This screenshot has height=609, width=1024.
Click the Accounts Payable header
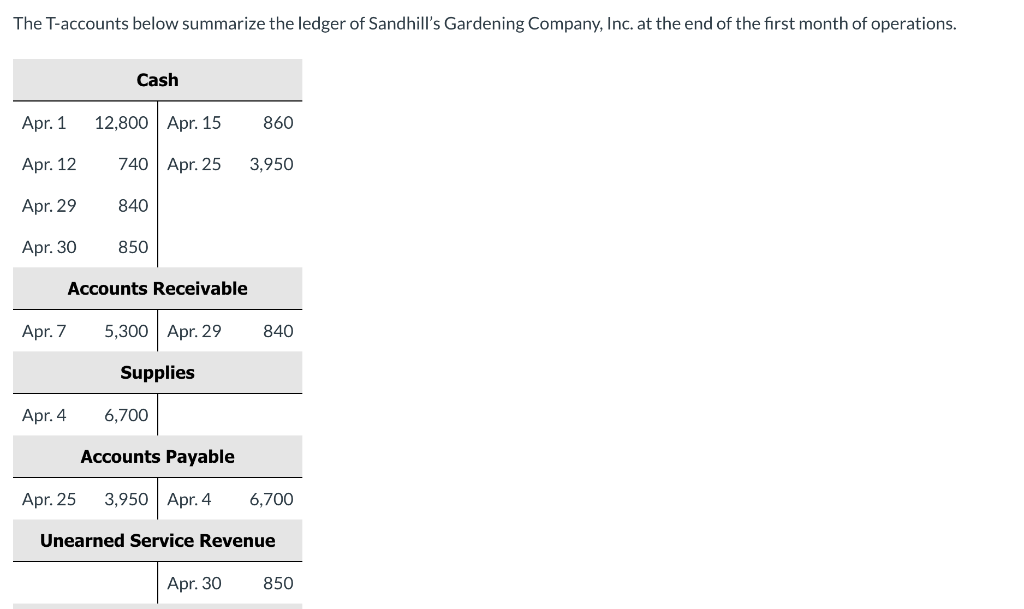pos(157,457)
